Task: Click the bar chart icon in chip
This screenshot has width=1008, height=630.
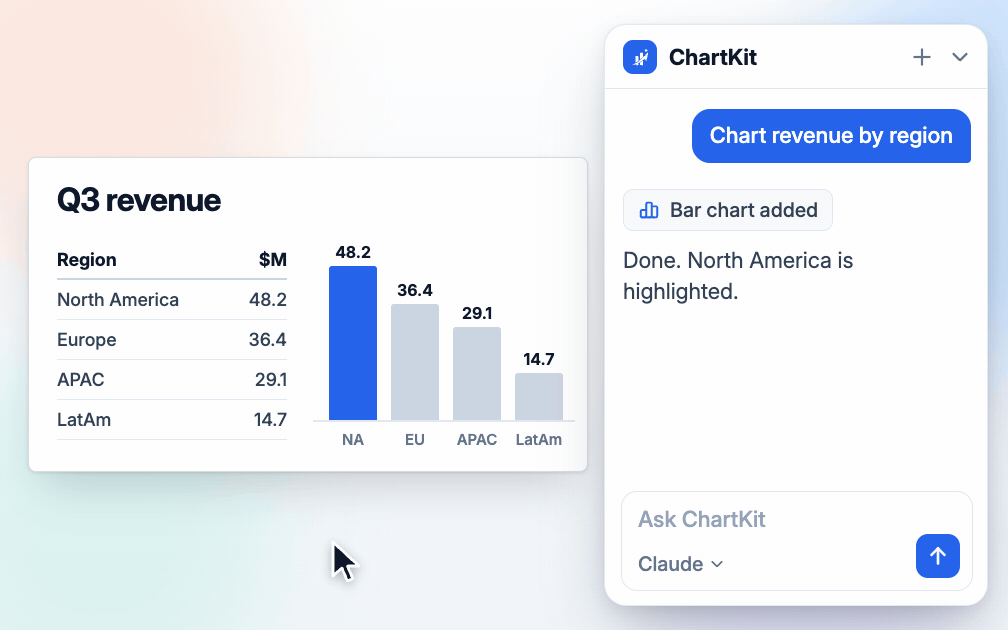Action: point(649,210)
